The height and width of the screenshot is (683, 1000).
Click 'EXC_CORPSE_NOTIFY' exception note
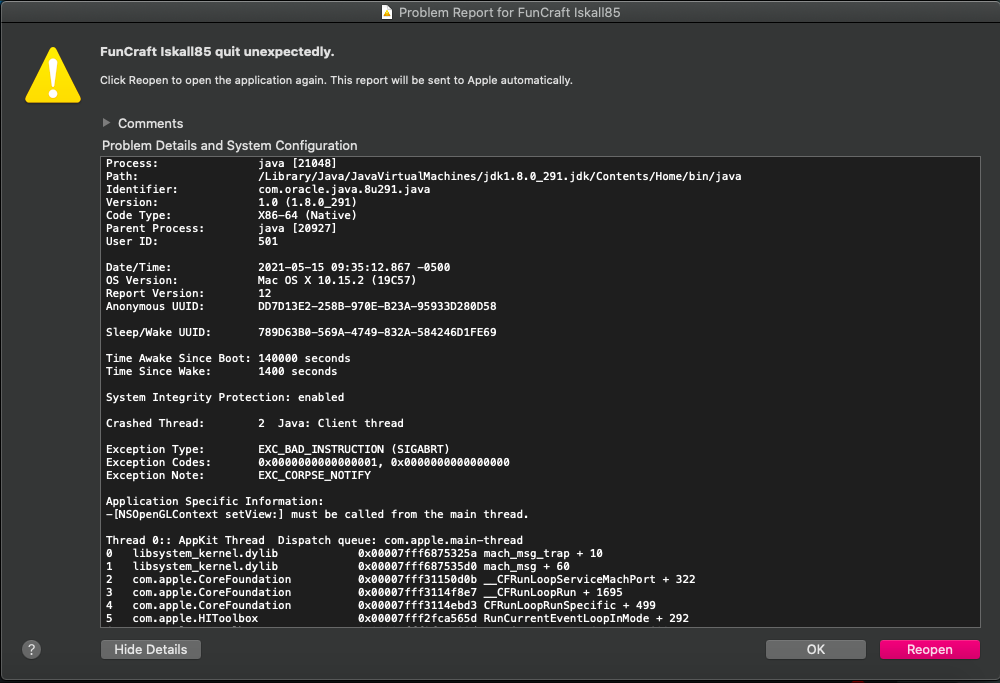coord(314,475)
